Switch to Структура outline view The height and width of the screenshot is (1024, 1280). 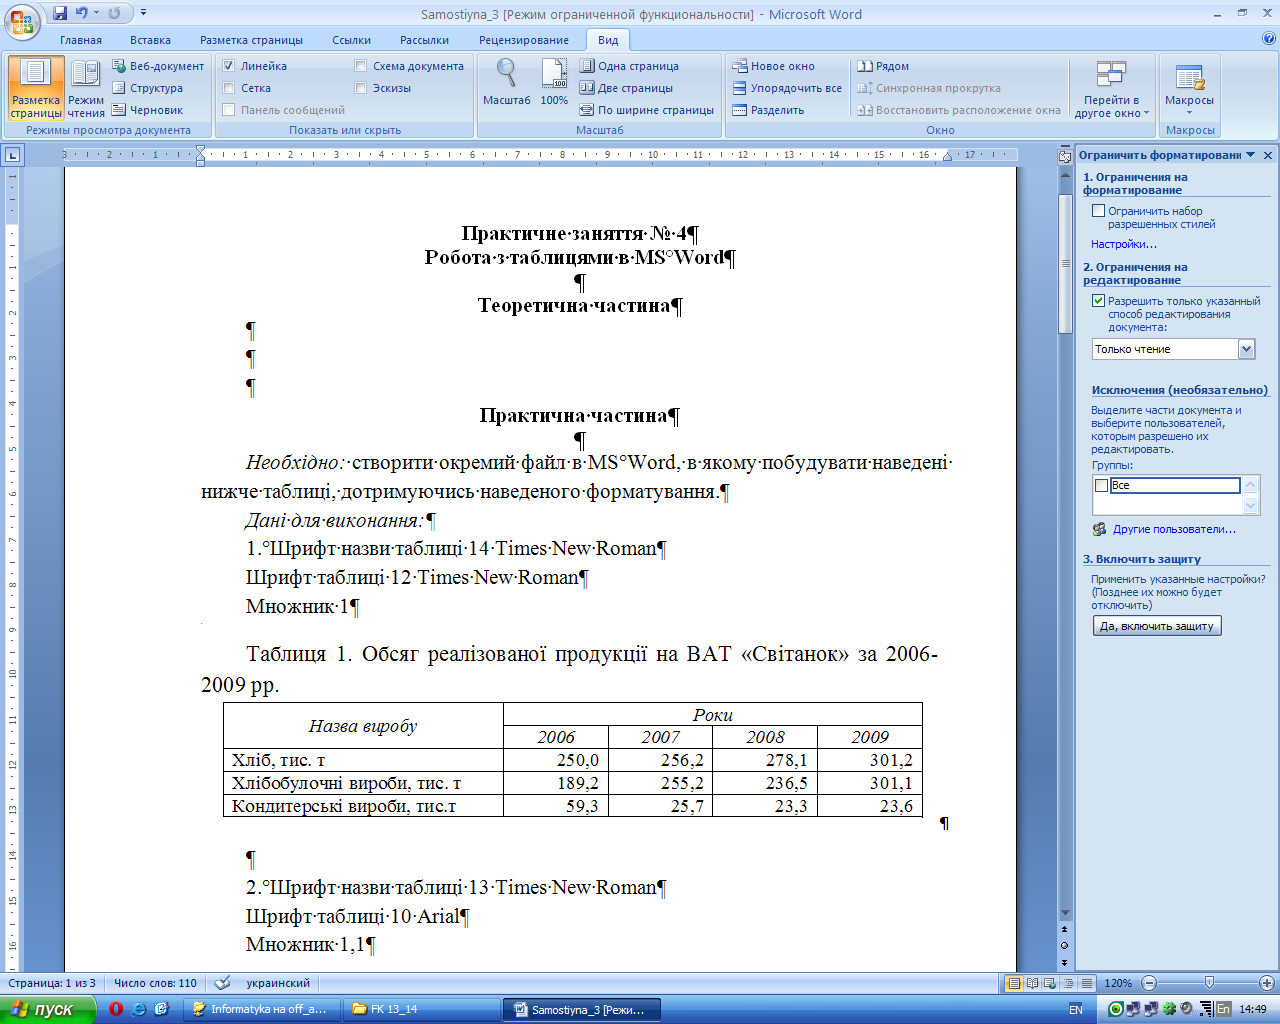pyautogui.click(x=147, y=88)
